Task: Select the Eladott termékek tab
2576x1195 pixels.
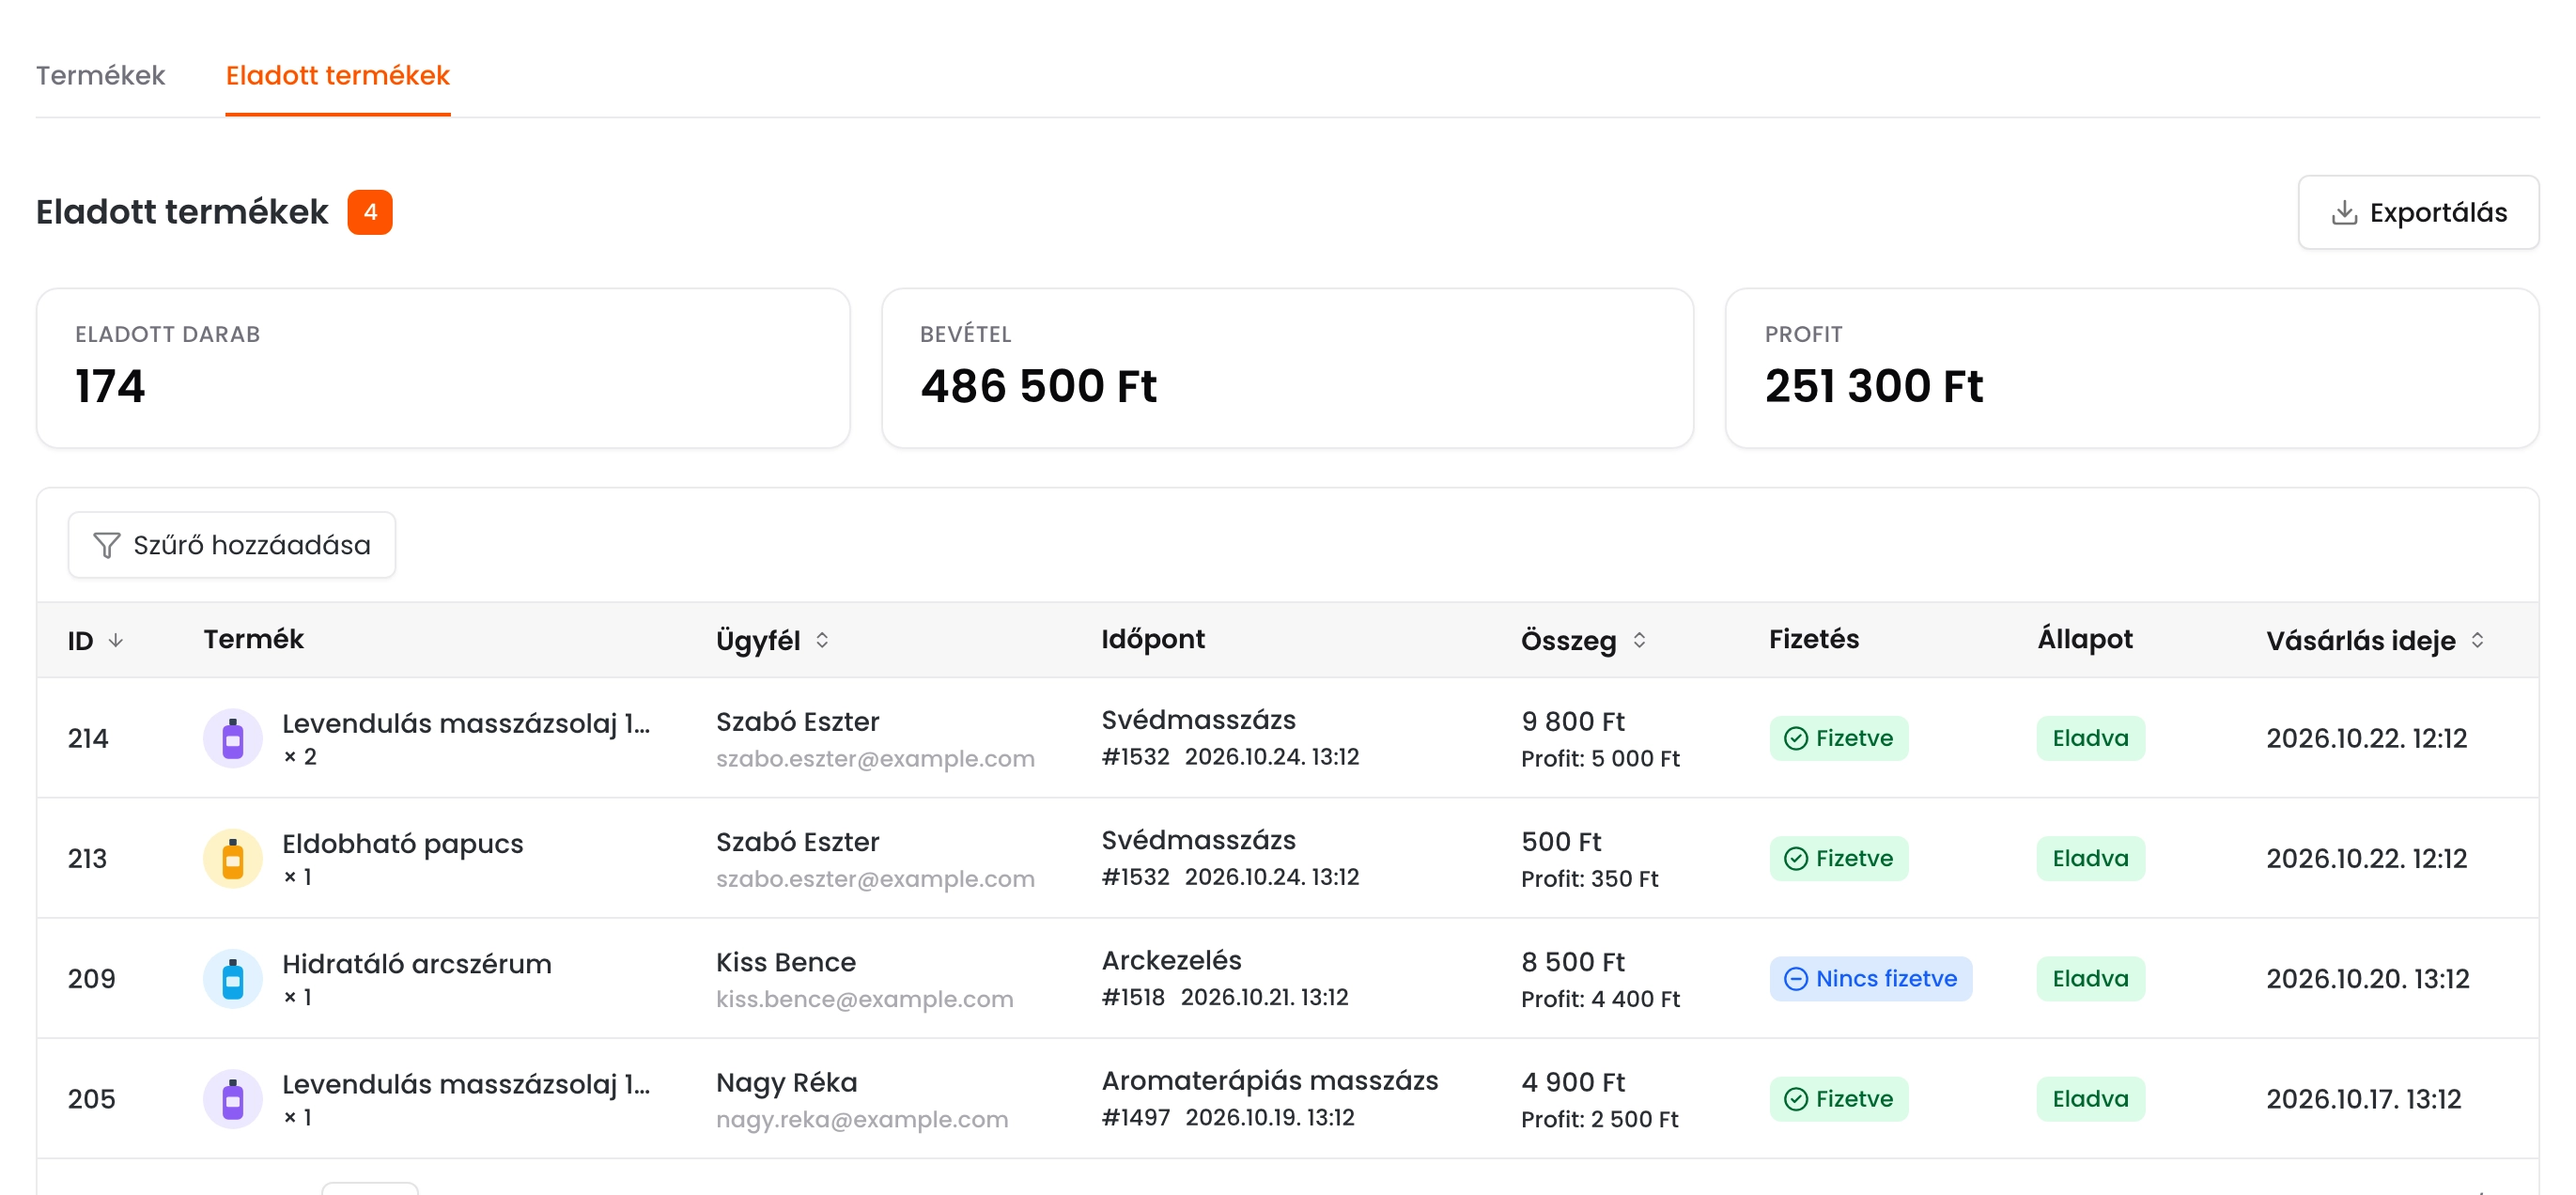Action: 337,75
